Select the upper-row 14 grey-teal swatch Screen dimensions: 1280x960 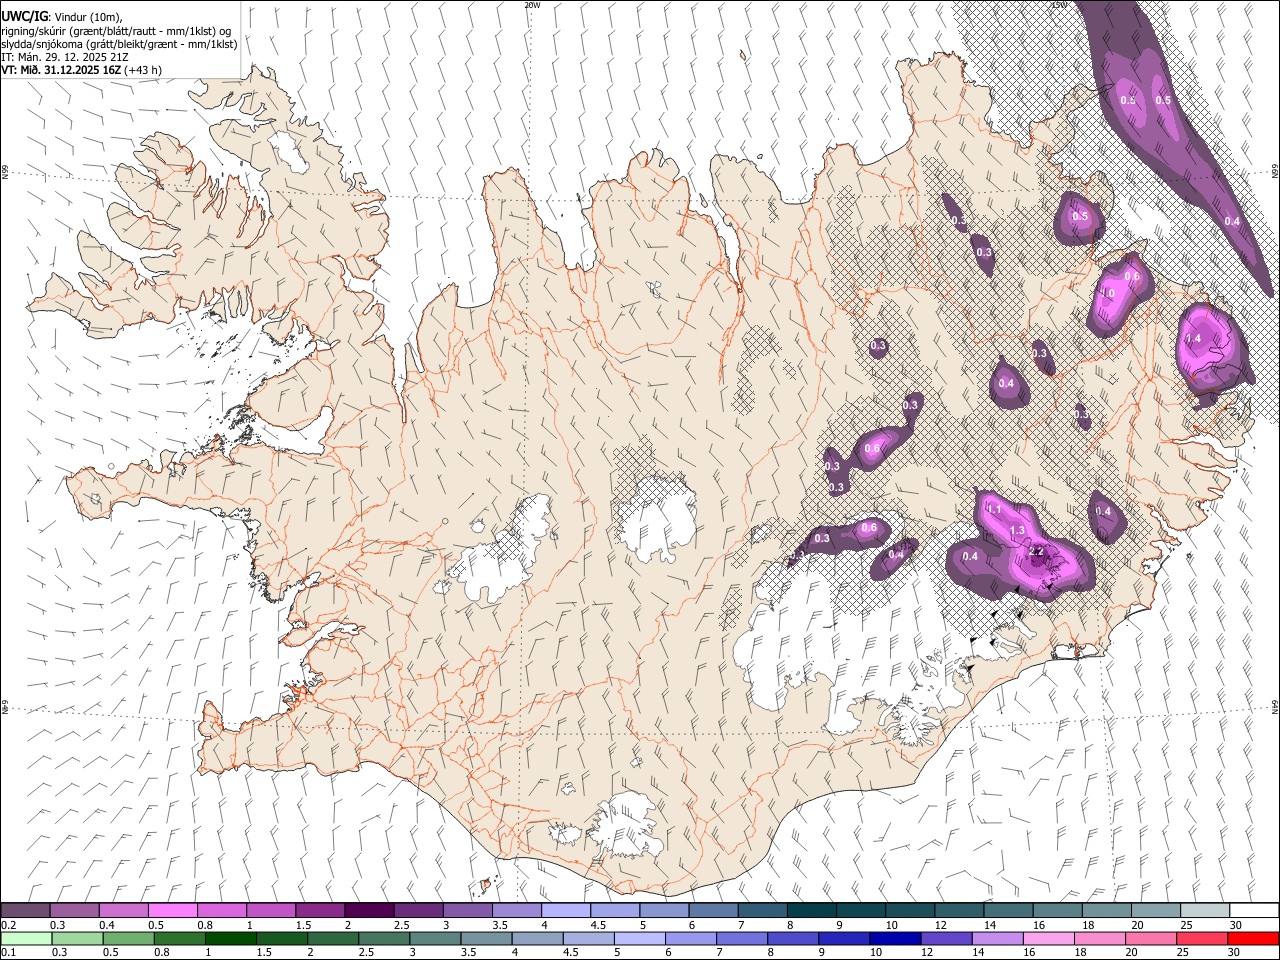[x=1008, y=910]
